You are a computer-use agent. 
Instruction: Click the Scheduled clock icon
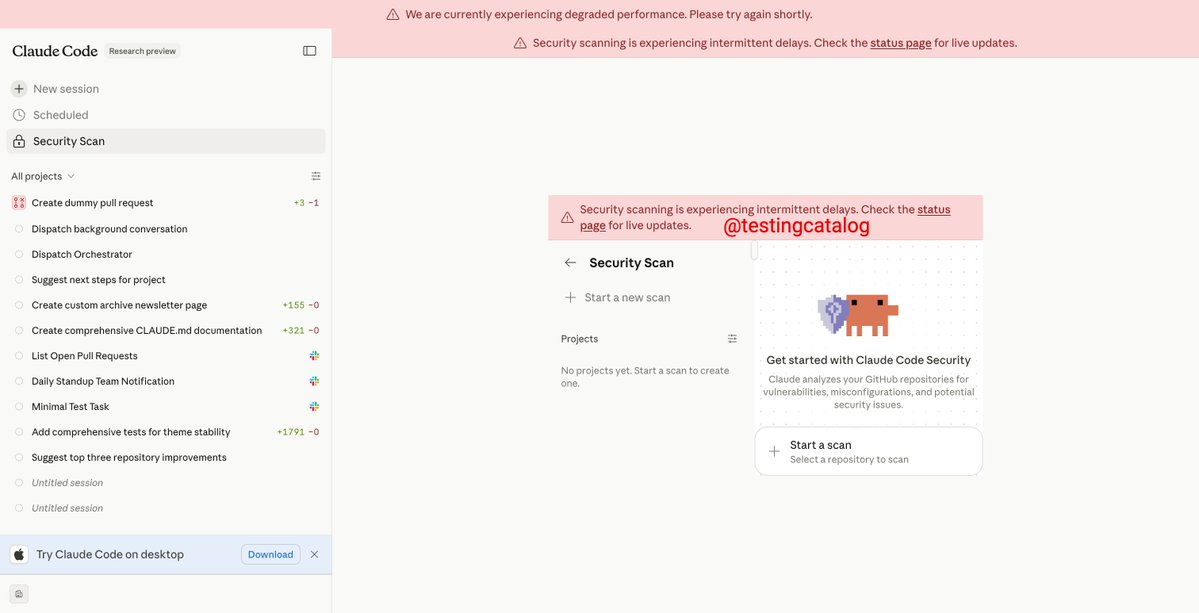[19, 115]
